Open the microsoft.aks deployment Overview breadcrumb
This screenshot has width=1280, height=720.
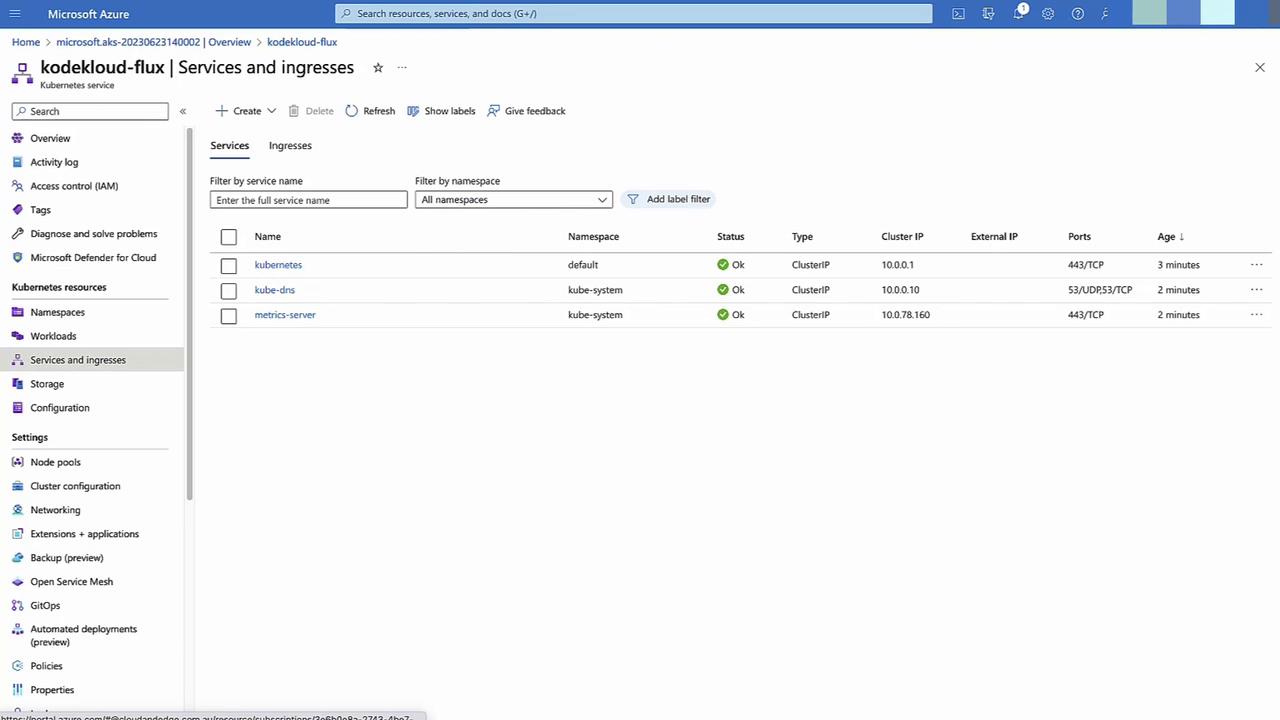[153, 42]
